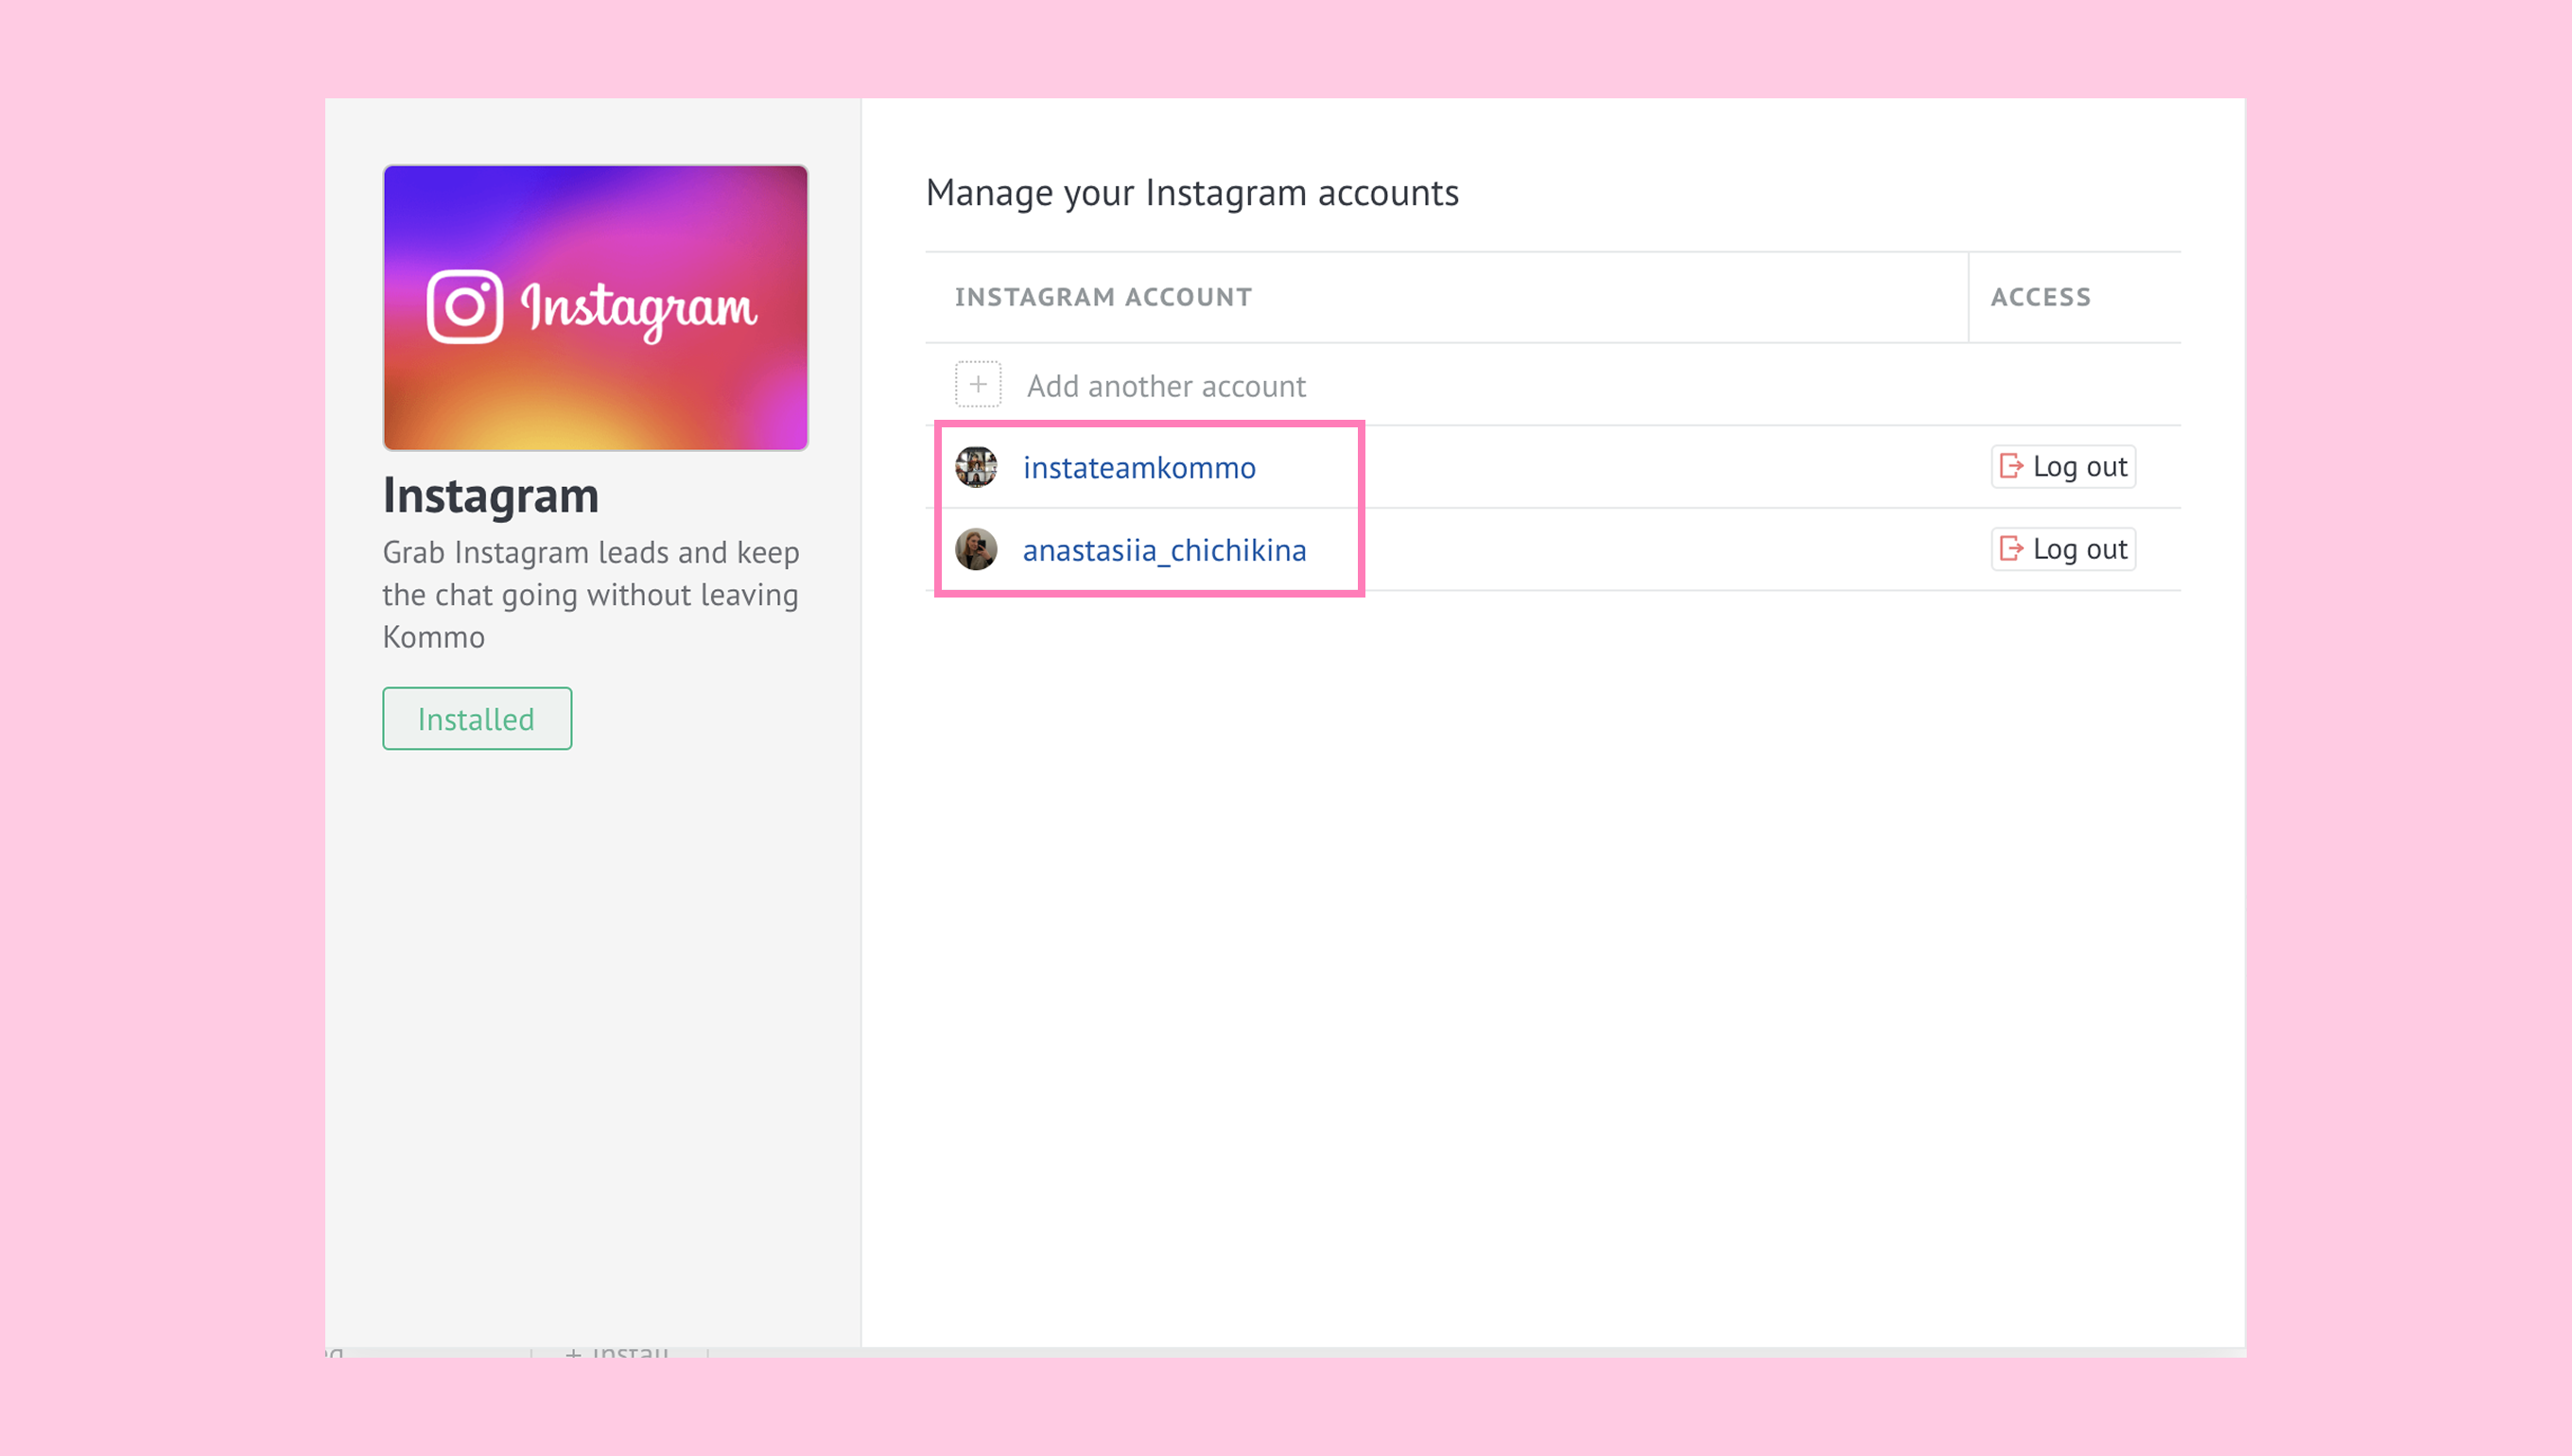The image size is (2572, 1456).
Task: Click the instateamkommo profile avatar
Action: [x=976, y=467]
